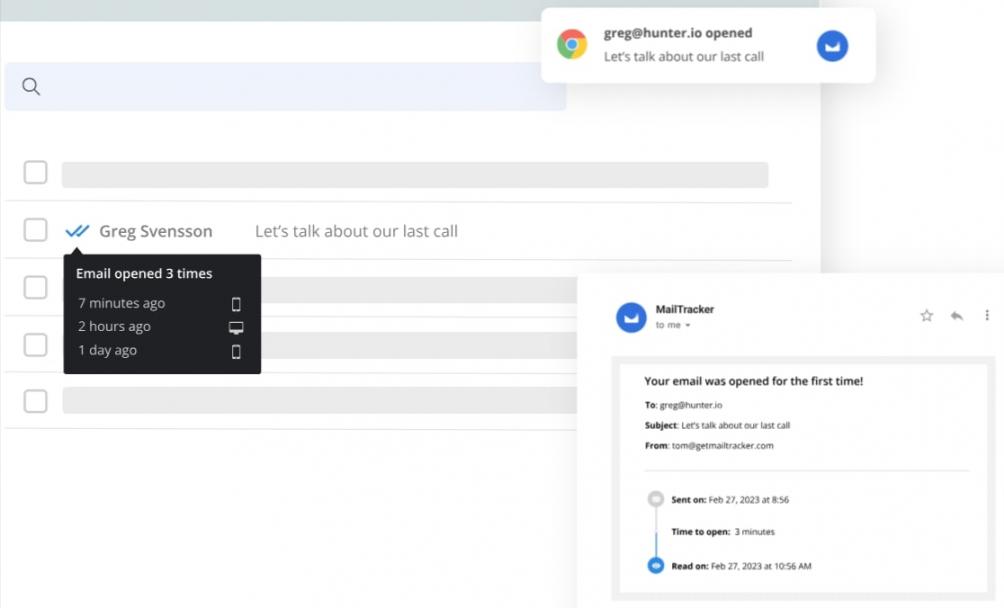Click the blue MailTracker icon in the notification
This screenshot has width=1004, height=608.
coord(832,46)
